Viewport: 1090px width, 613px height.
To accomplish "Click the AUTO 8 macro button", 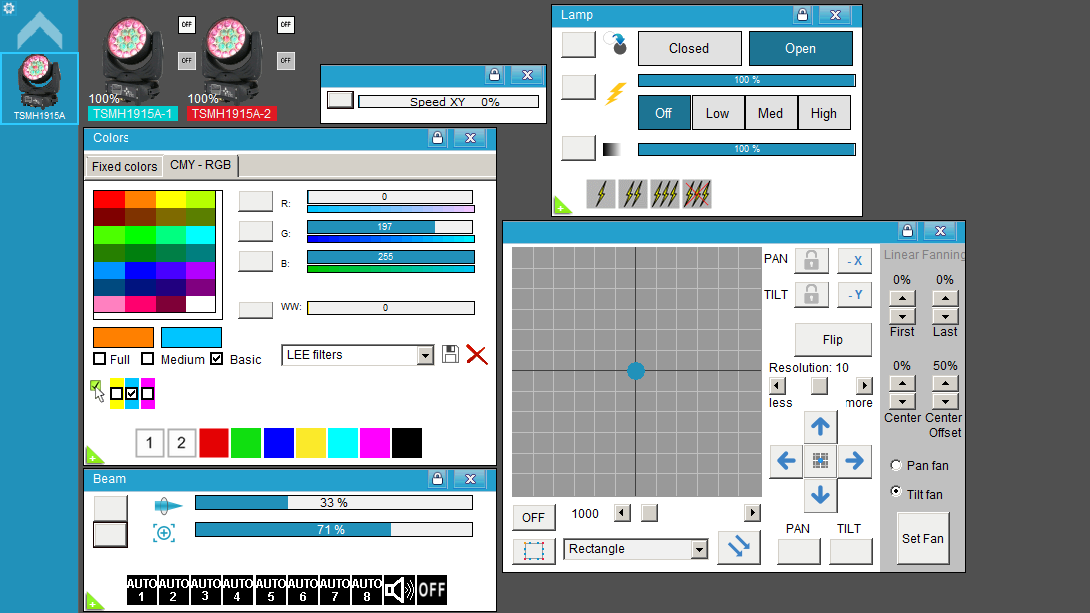I will coord(366,590).
